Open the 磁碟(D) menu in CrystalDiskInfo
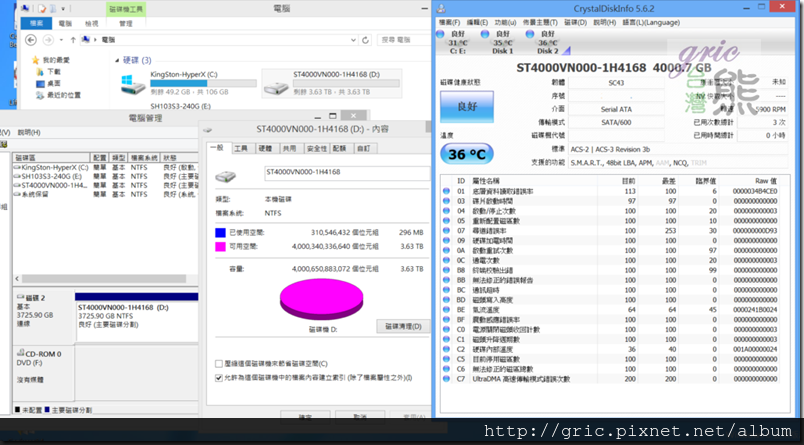Viewport: 804px width, 445px height. pyautogui.click(x=575, y=23)
